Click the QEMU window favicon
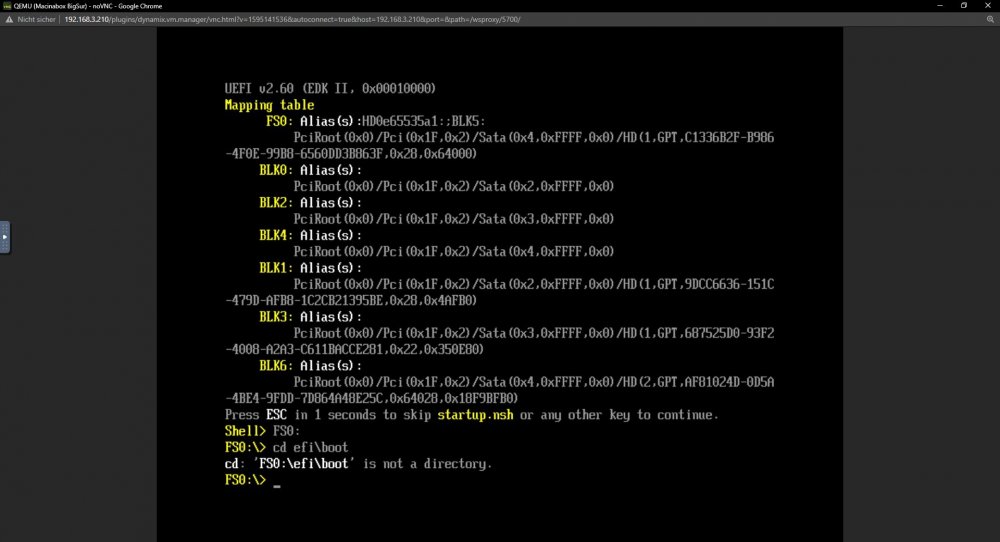 pyautogui.click(x=7, y=6)
